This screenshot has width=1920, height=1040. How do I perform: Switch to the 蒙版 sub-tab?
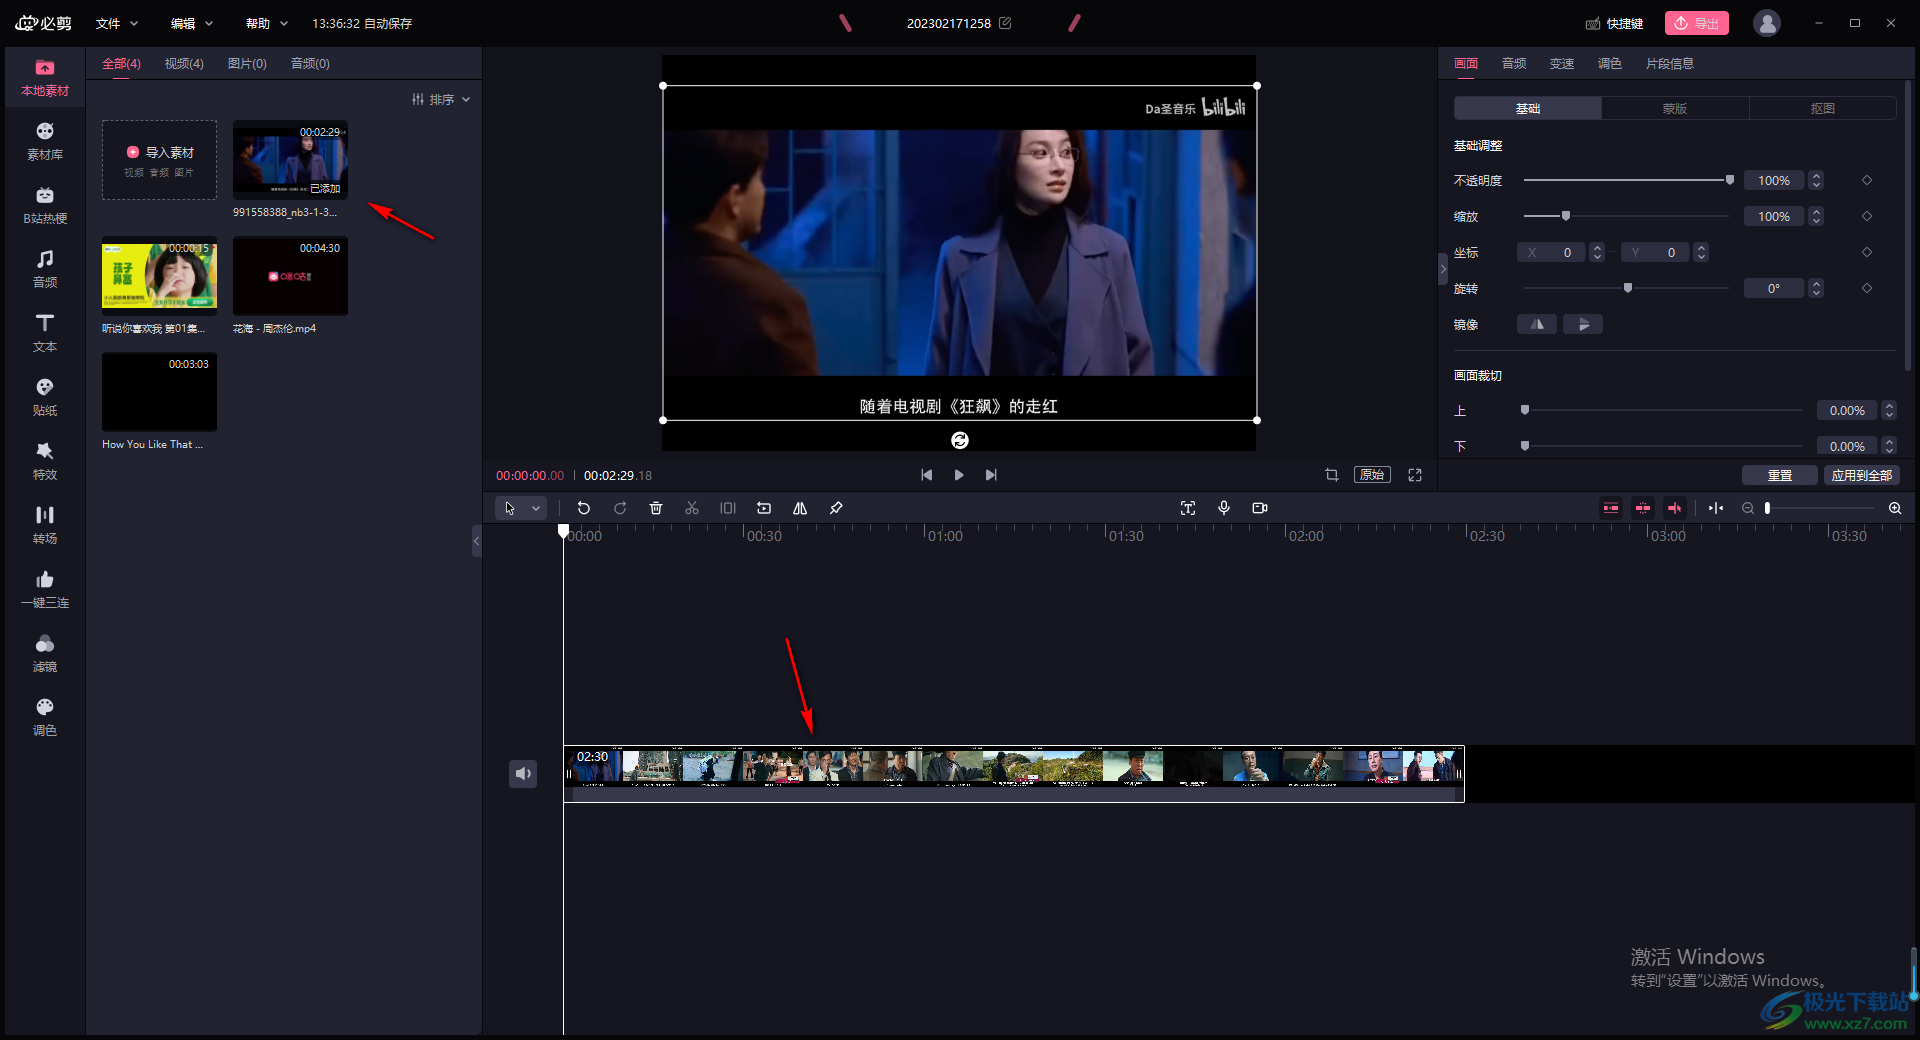click(1675, 108)
